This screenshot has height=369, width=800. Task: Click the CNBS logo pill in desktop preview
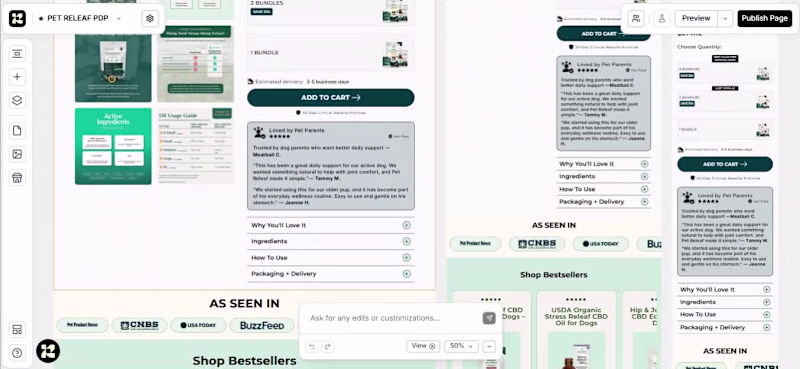139,325
